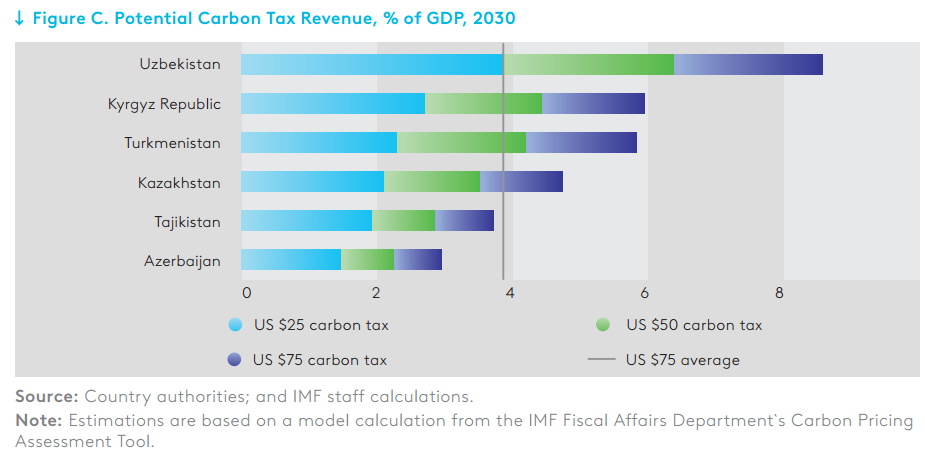Click the bold 'Source:' label

click(47, 396)
